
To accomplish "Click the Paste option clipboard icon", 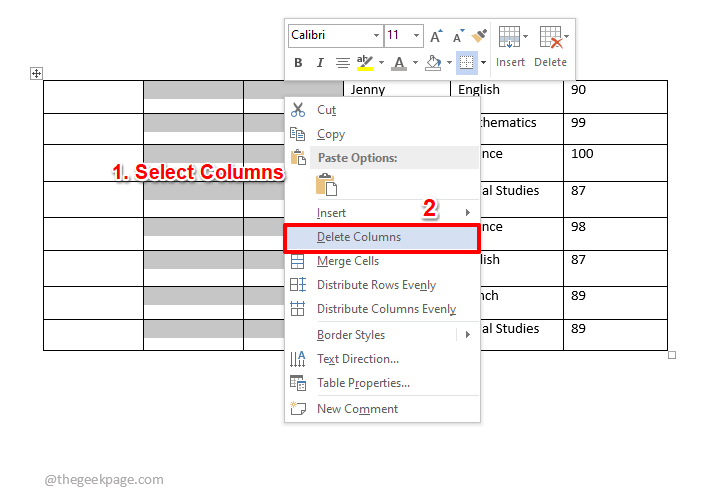I will pyautogui.click(x=326, y=185).
